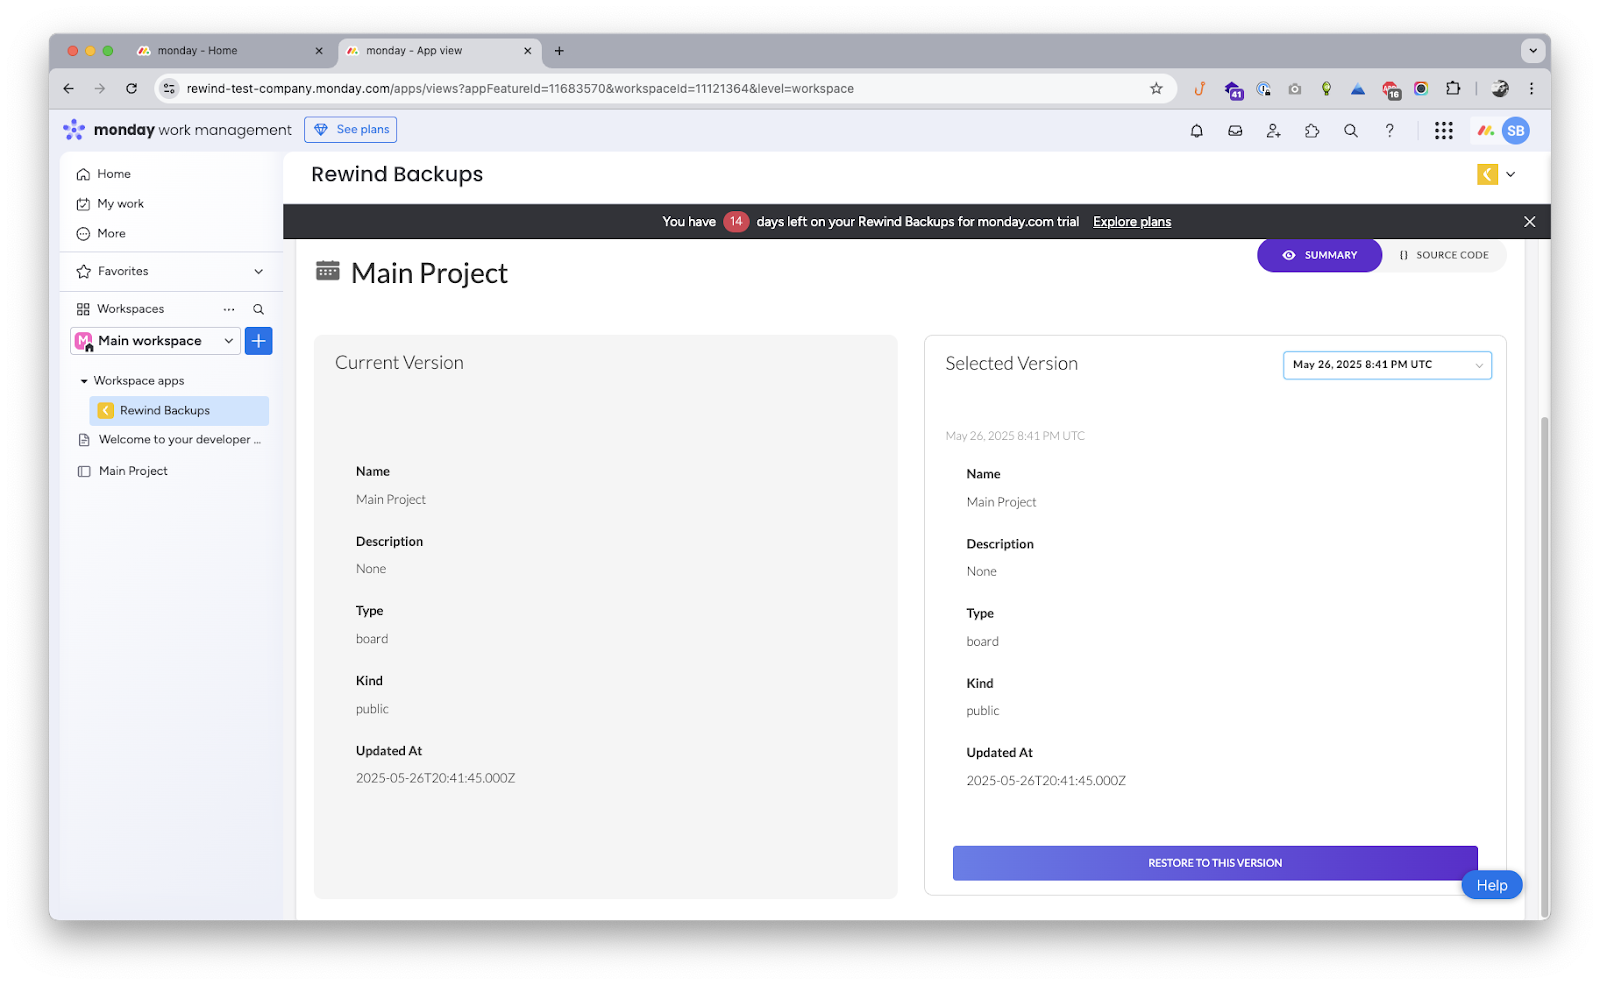Search workspaces with the magnifier icon
Viewport: 1600px width, 985px height.
pyautogui.click(x=258, y=309)
